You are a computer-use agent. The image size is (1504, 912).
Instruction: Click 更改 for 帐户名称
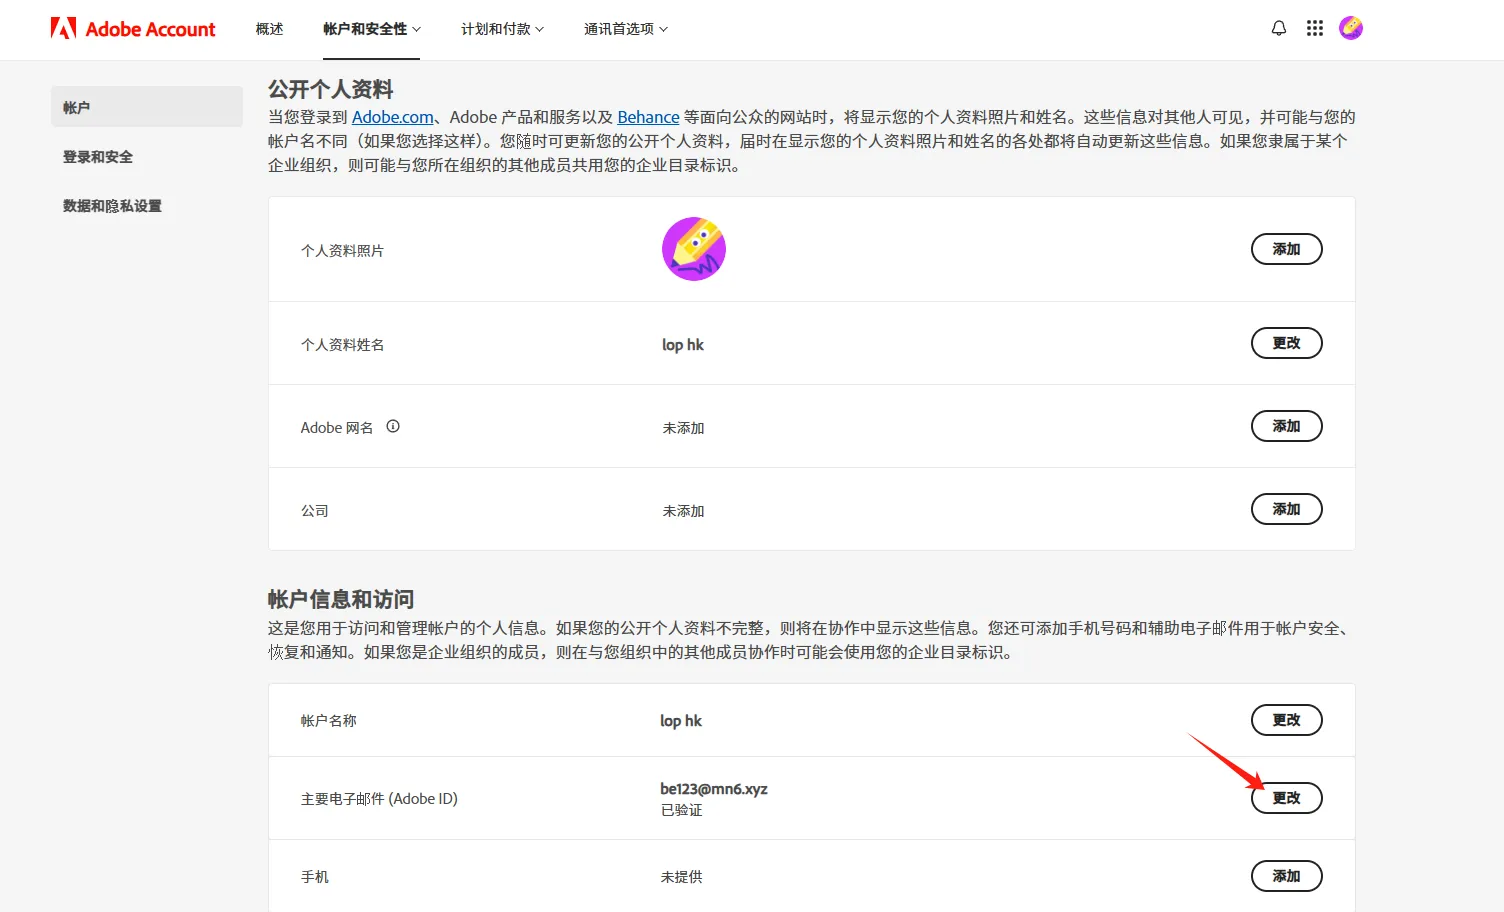1287,720
